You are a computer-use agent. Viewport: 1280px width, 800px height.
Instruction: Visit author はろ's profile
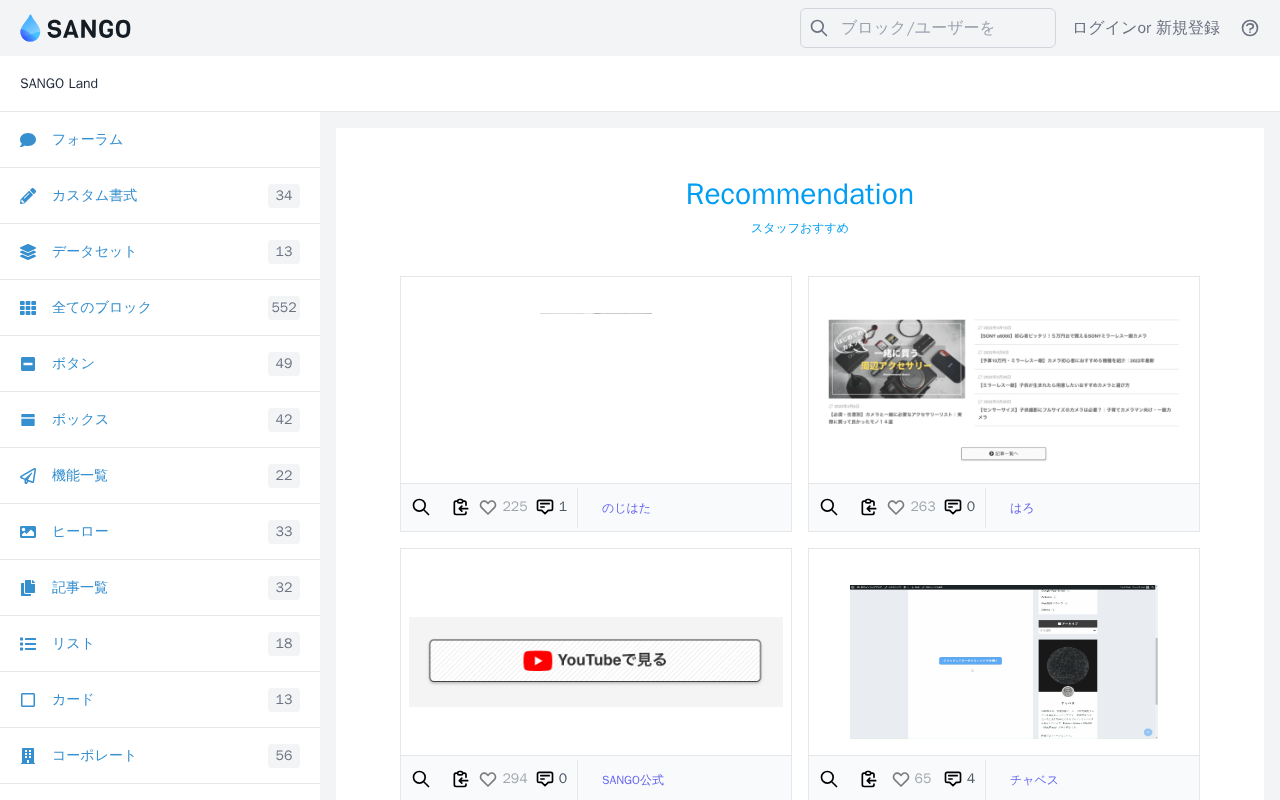click(x=1022, y=508)
